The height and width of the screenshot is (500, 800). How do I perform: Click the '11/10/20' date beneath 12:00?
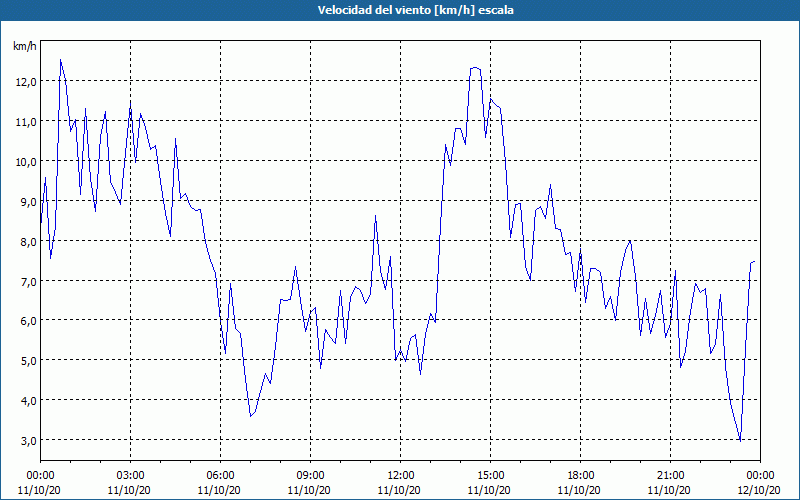(x=401, y=490)
